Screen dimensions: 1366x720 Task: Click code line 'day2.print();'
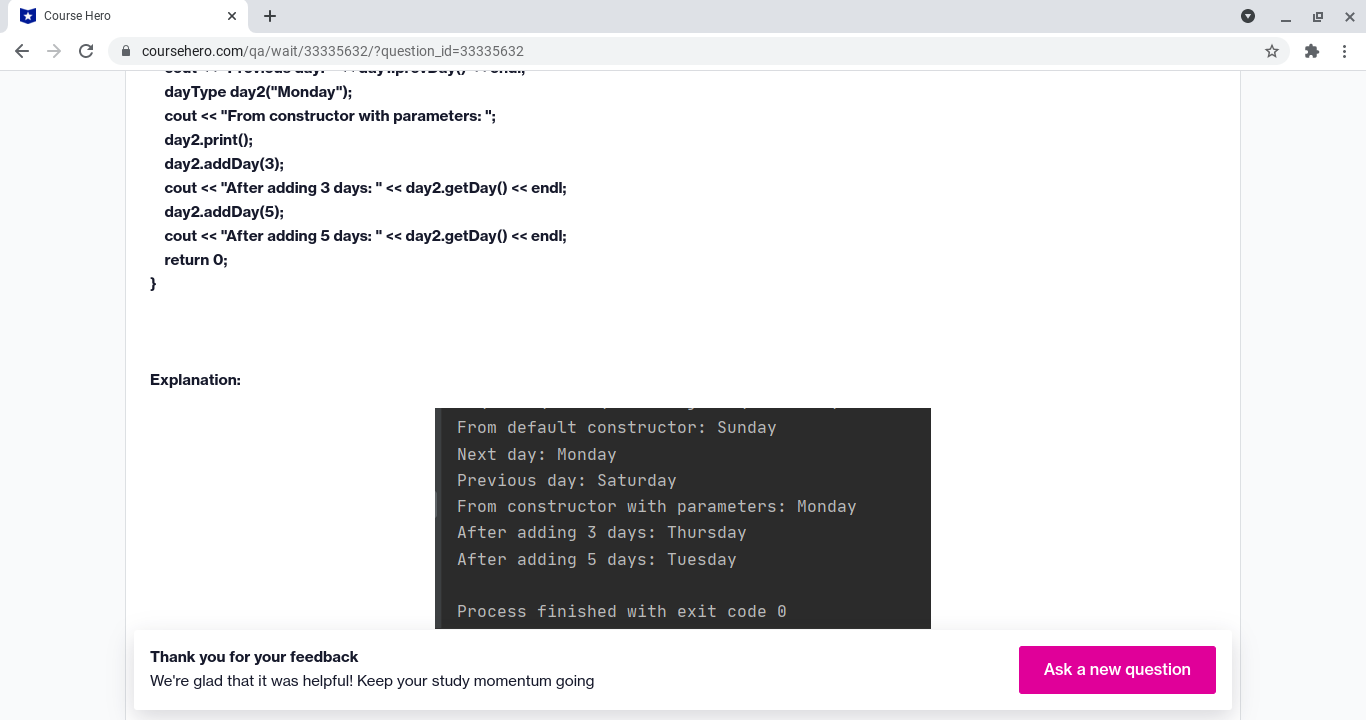[x=209, y=140]
